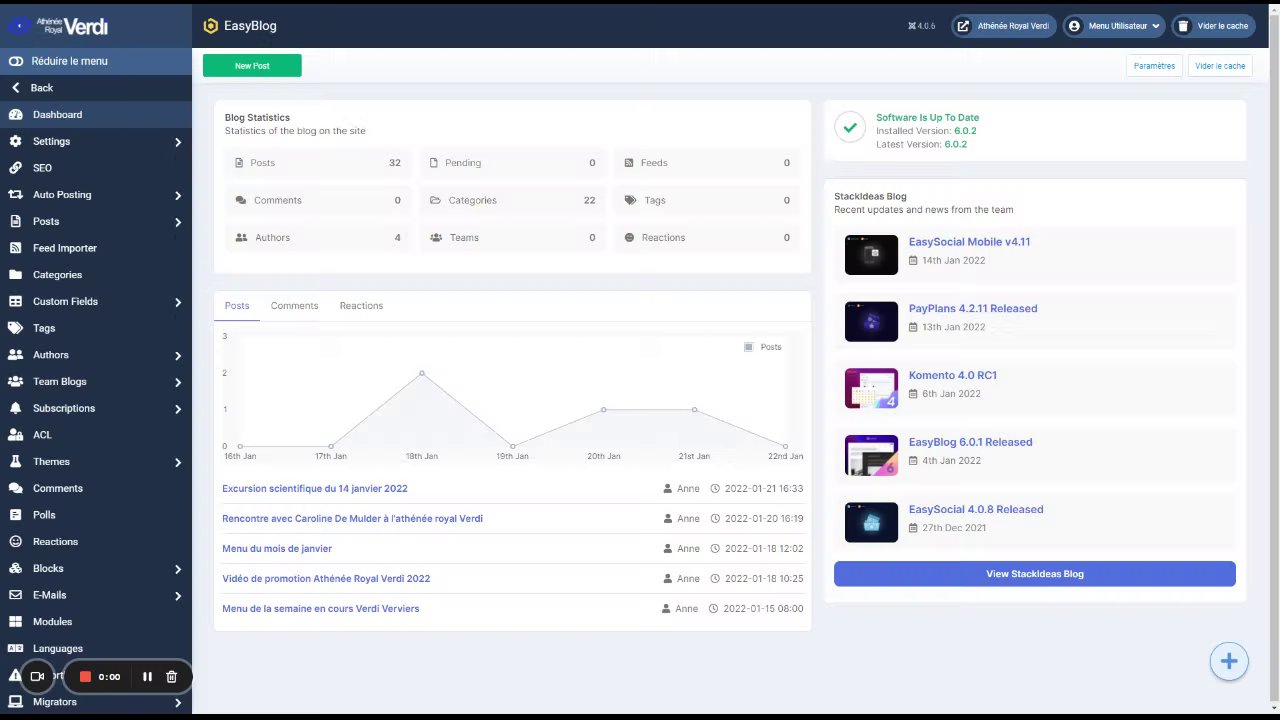Expand the Custom Fields submenu arrow

tap(178, 302)
